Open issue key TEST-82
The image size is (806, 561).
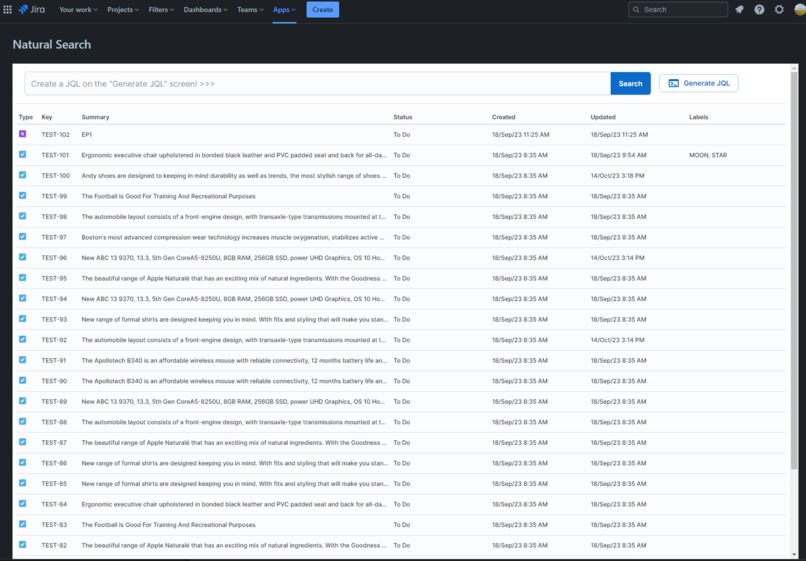pos(54,545)
